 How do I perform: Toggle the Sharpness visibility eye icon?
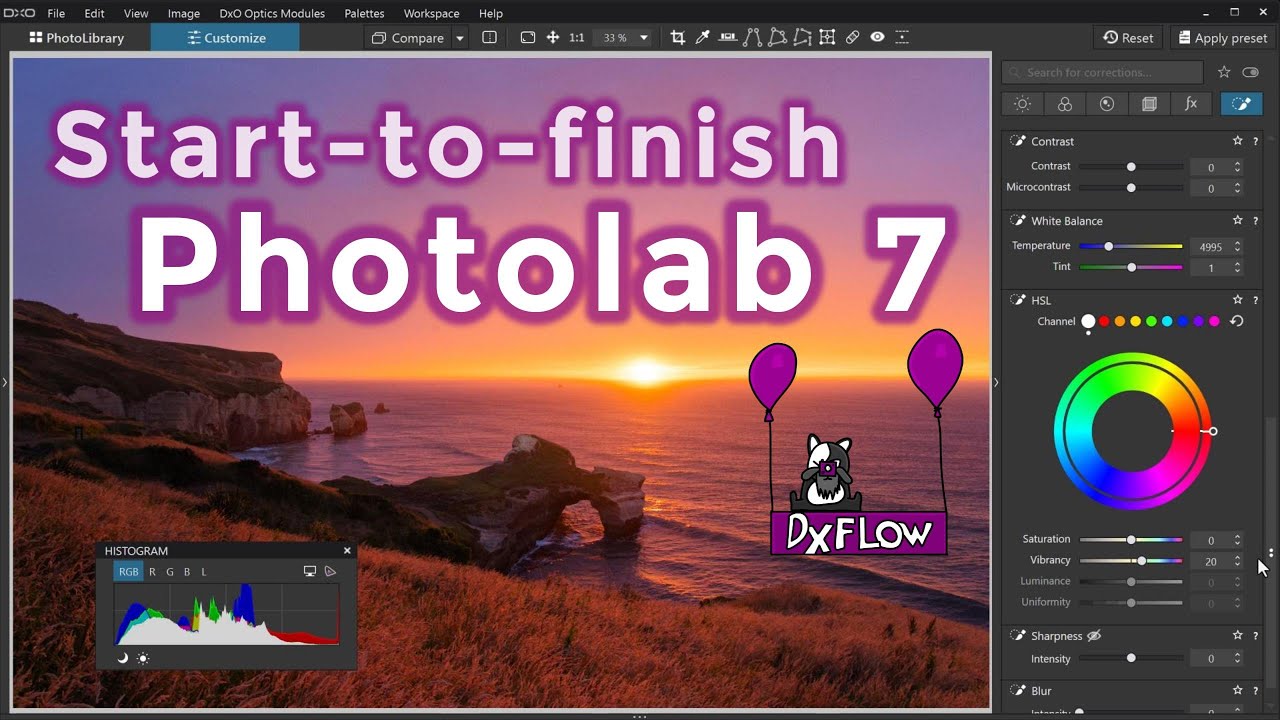tap(1094, 636)
